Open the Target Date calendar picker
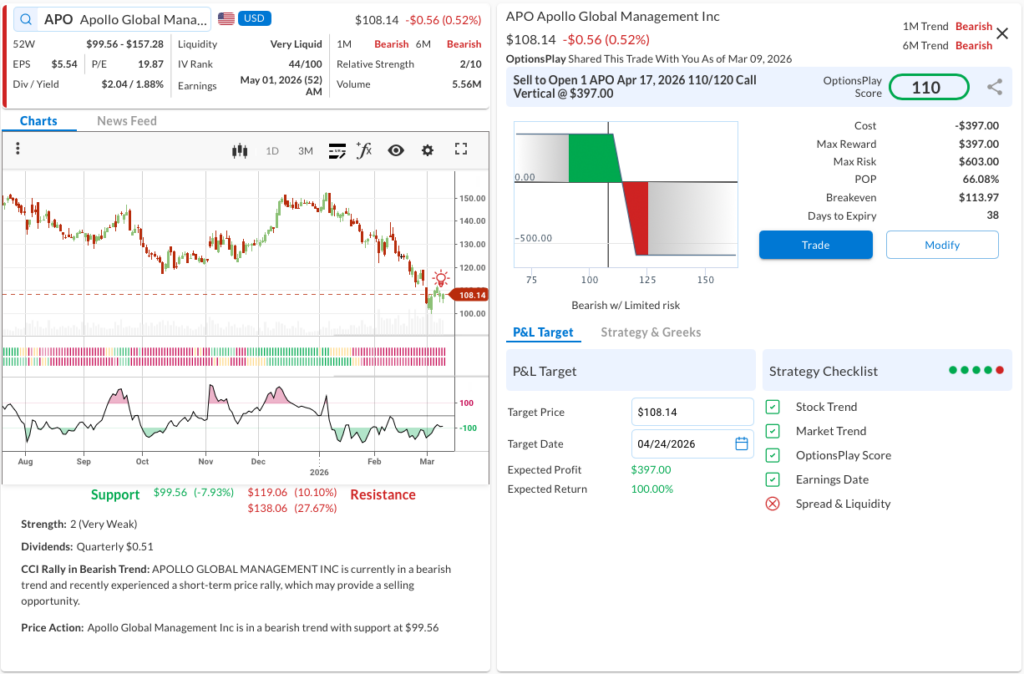Screen dimensions: 1024x674 [x=741, y=444]
